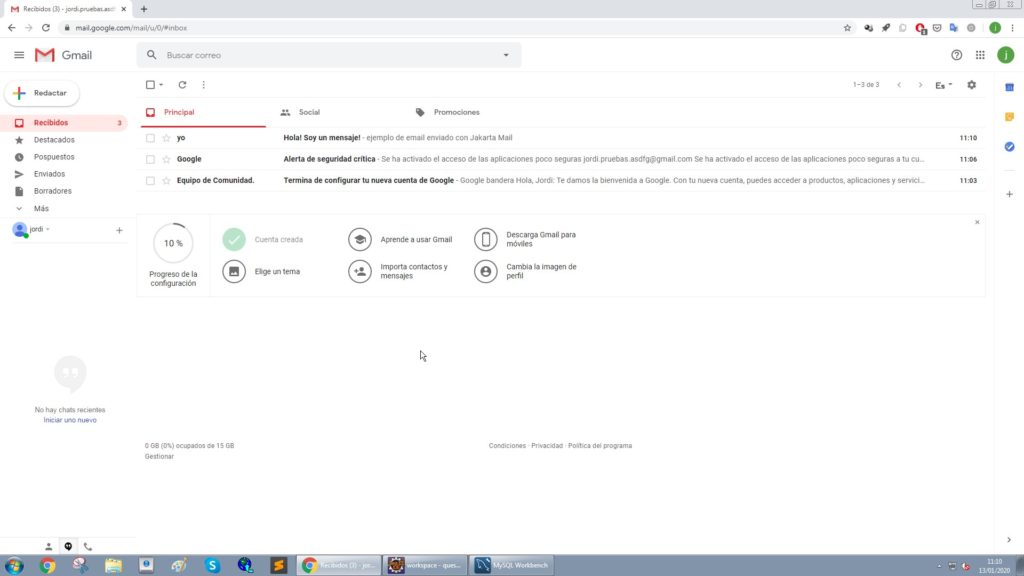Open Google Calendar in the side panel
This screenshot has width=1024, height=576.
[x=1010, y=87]
